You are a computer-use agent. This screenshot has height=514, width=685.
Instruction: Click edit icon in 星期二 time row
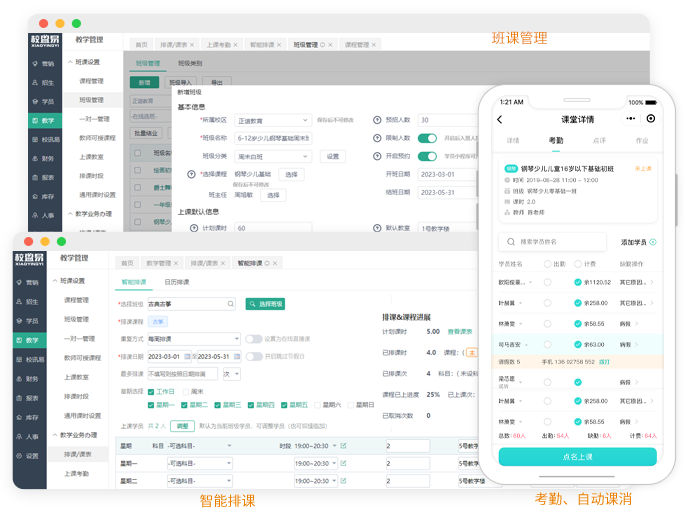[343, 480]
